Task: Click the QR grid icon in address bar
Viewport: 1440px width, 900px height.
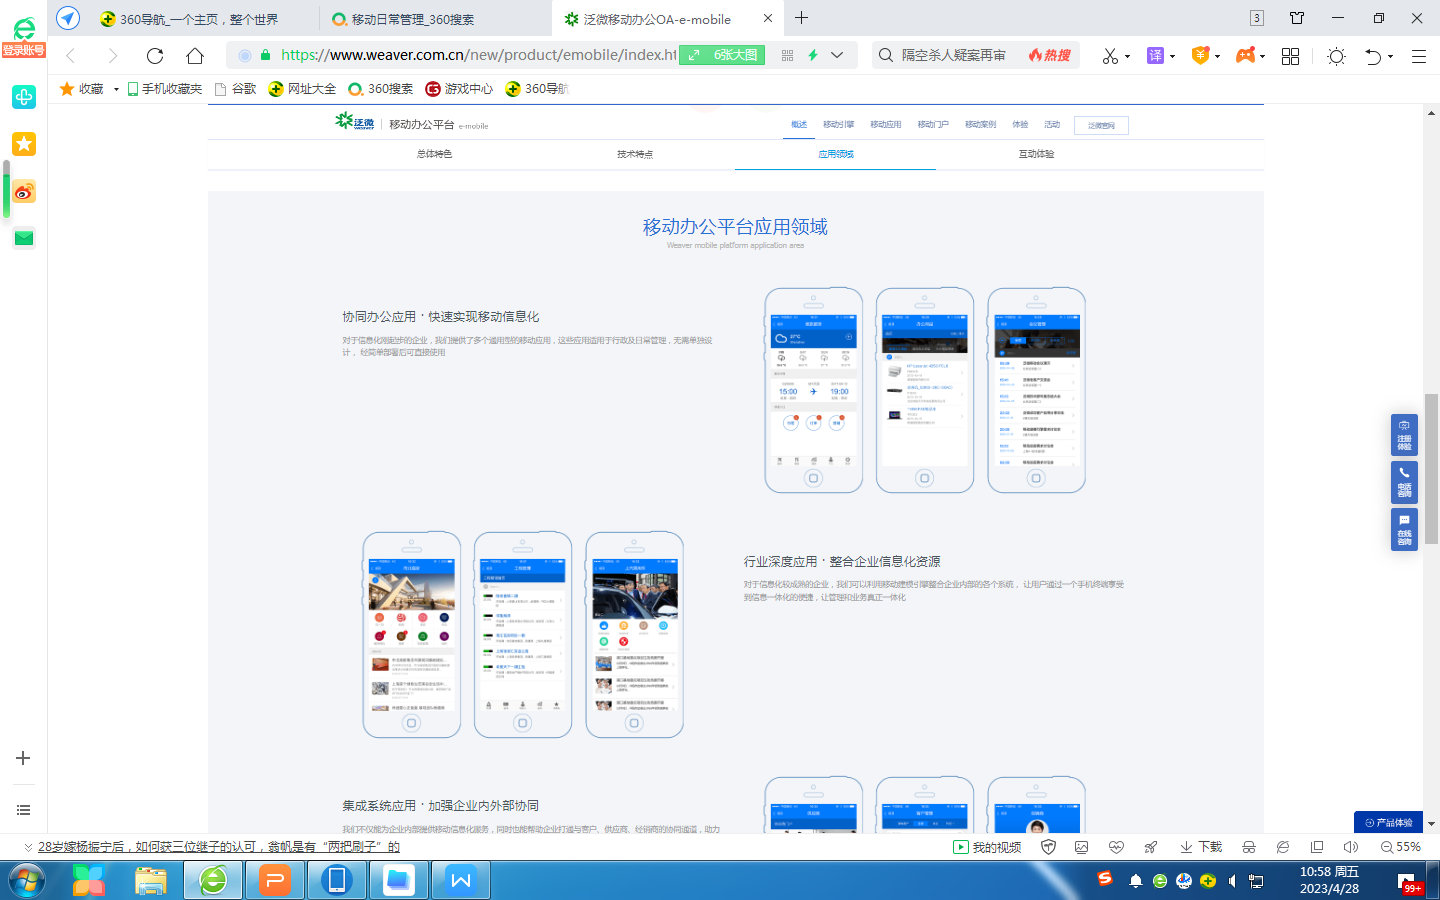Action: coord(787,55)
